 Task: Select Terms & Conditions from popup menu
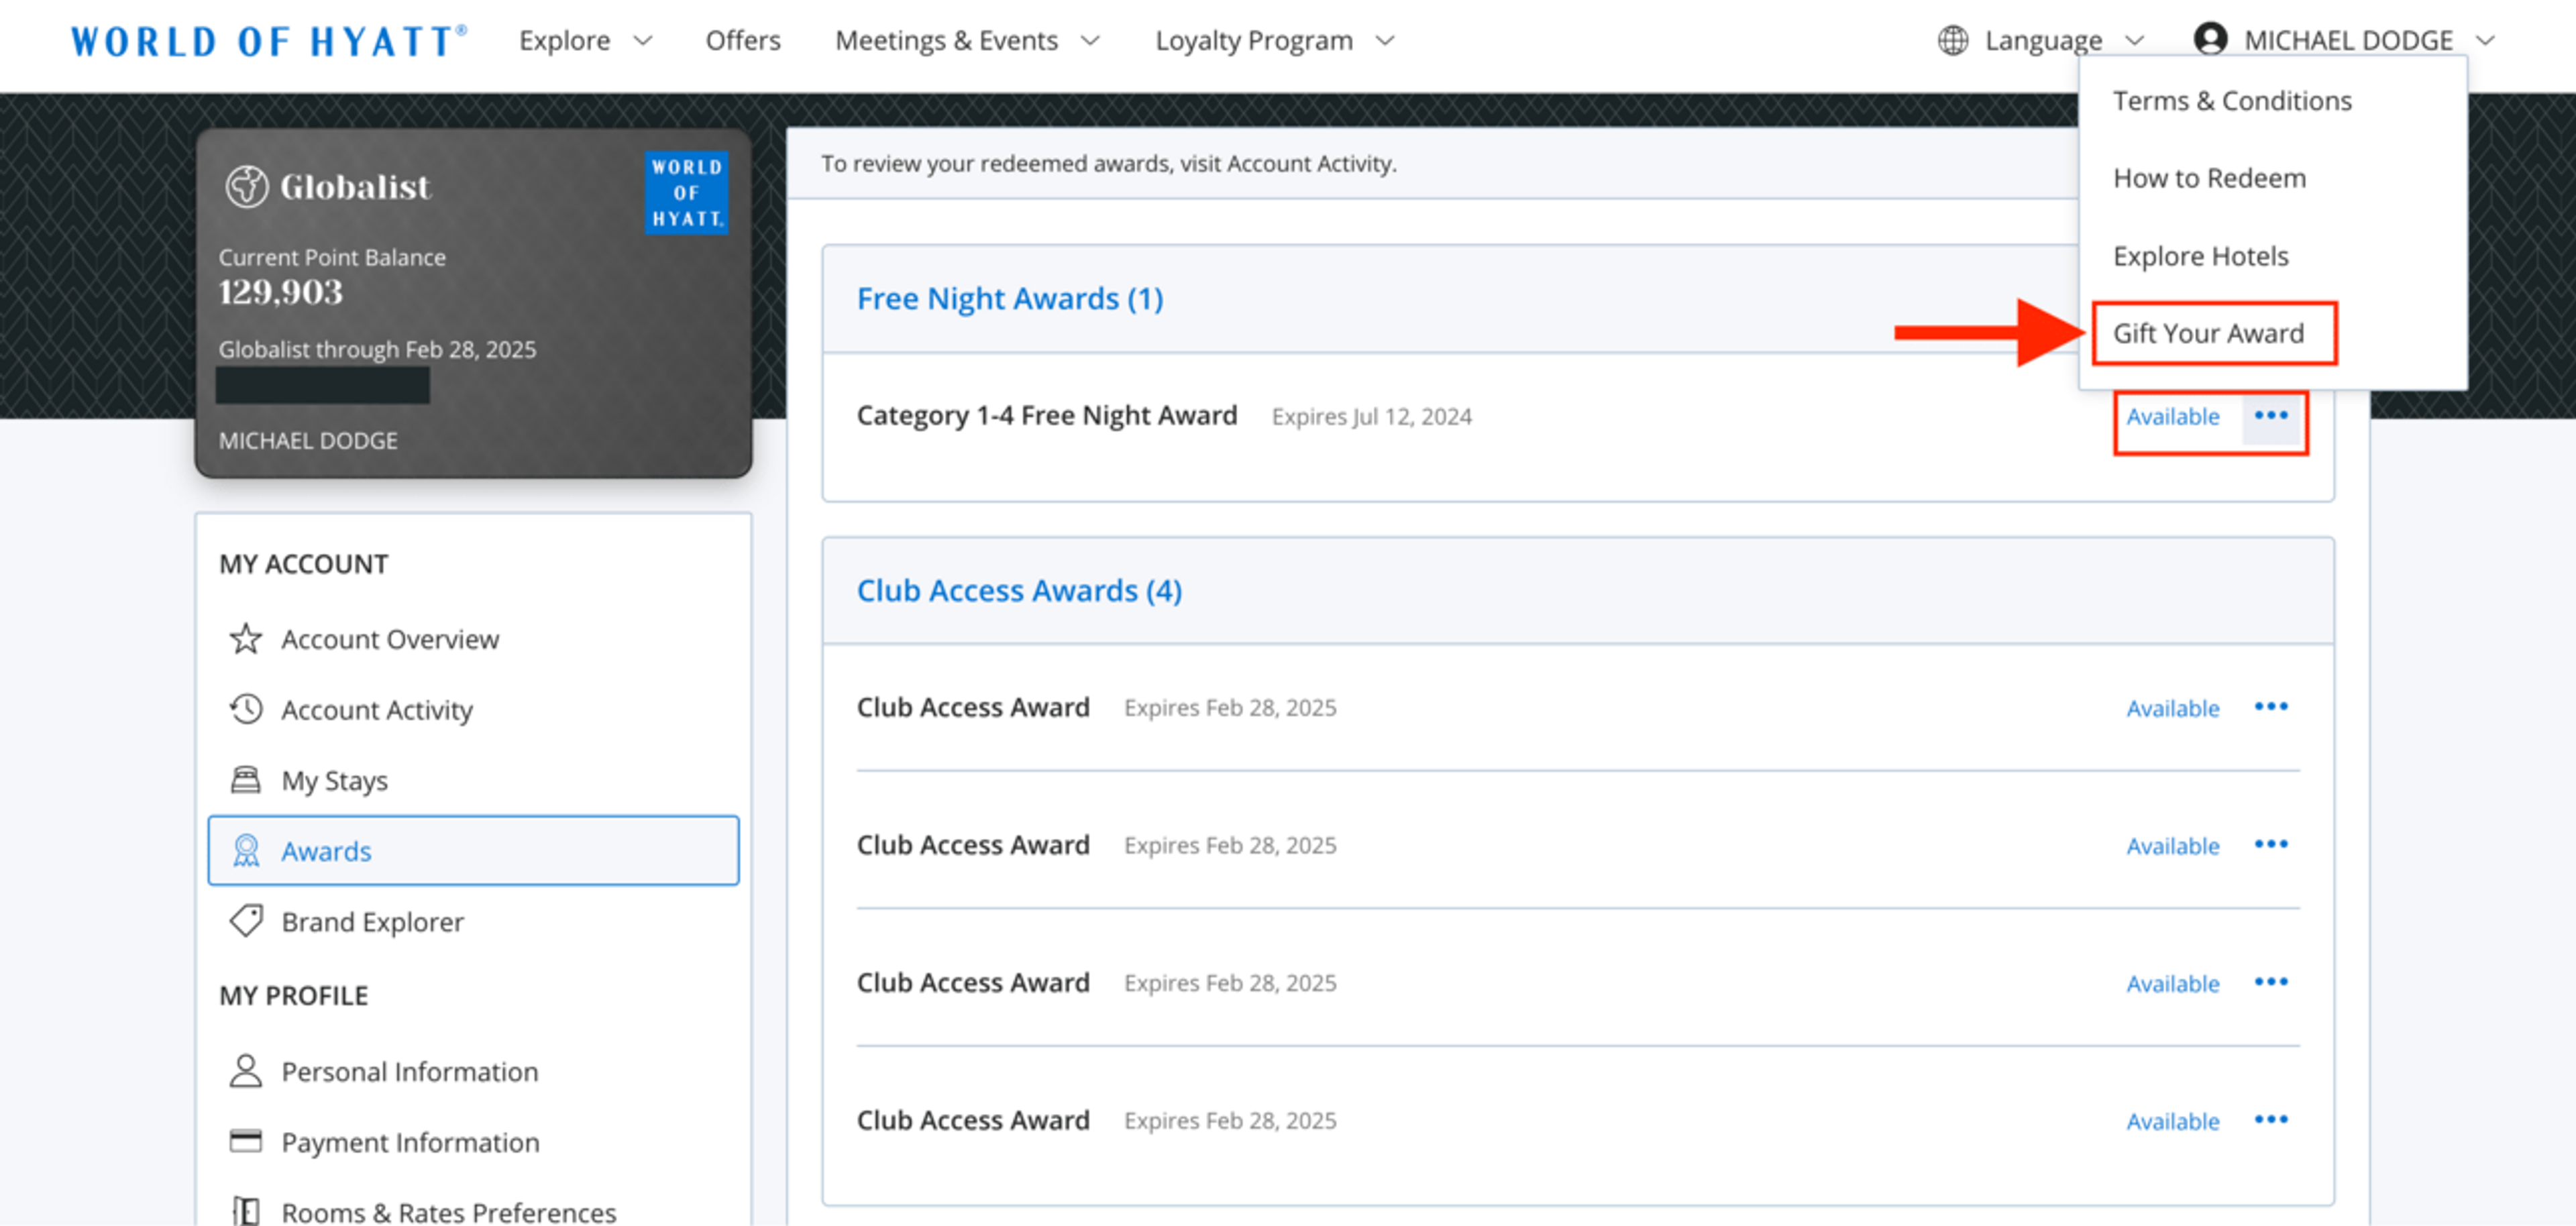(2232, 101)
